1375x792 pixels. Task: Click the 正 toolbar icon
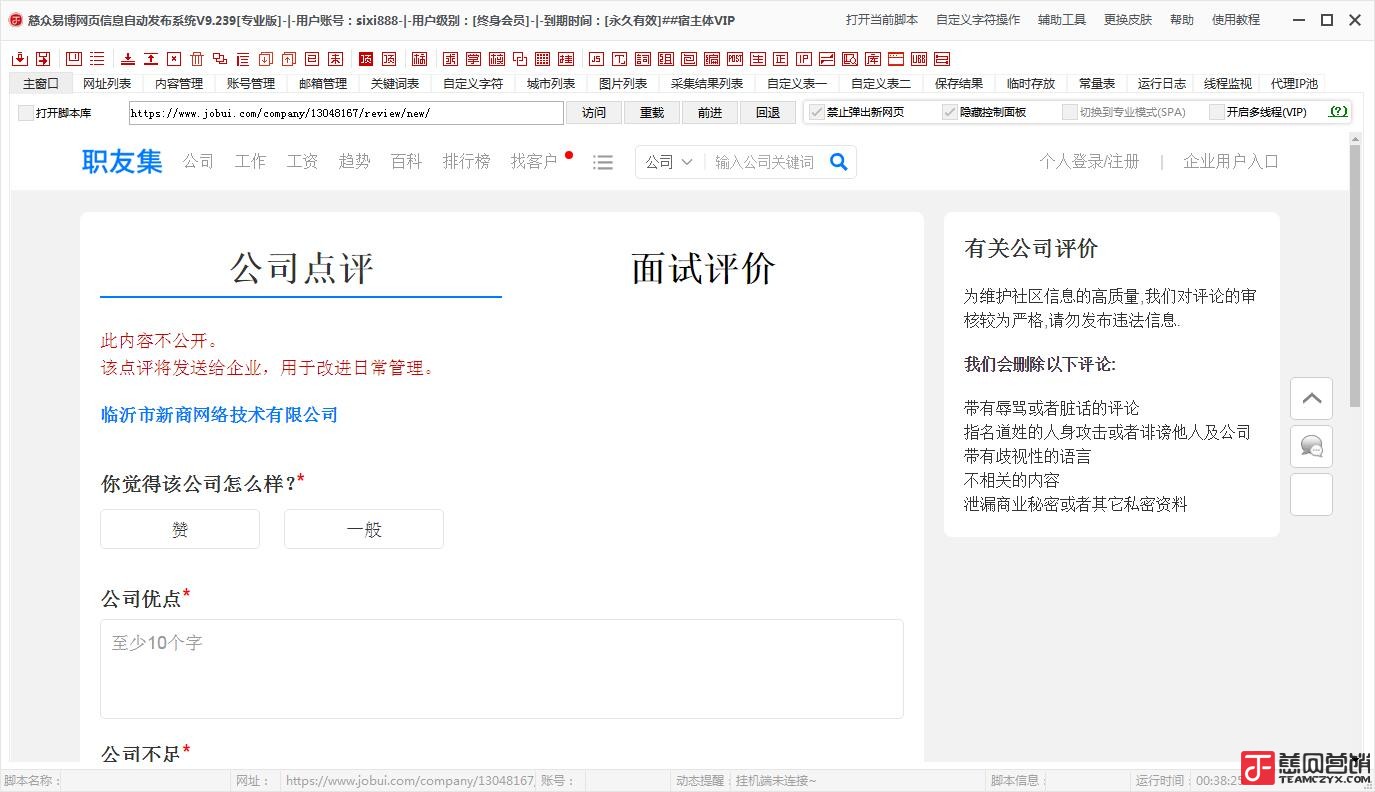coord(780,59)
